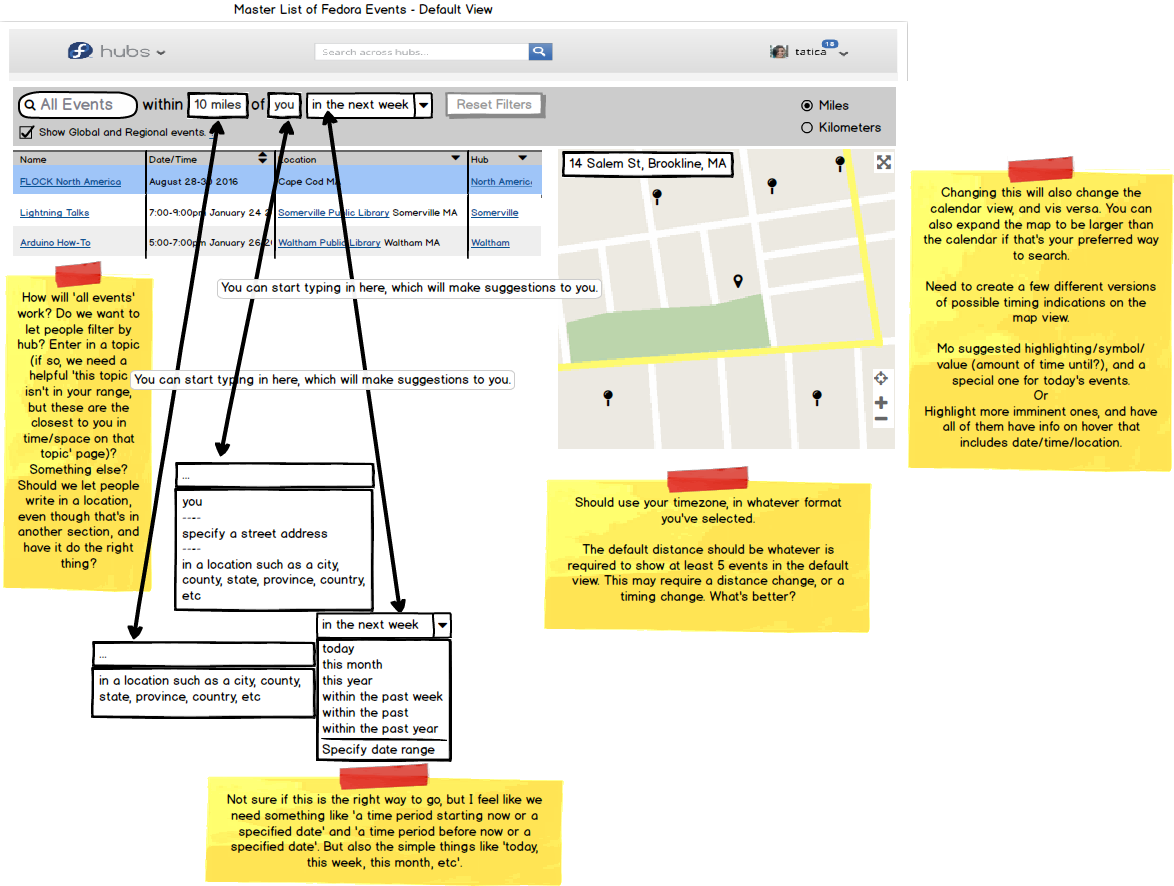1174x886 pixels.
Task: Click the top-right map pin near fullscreen
Action: tap(840, 163)
